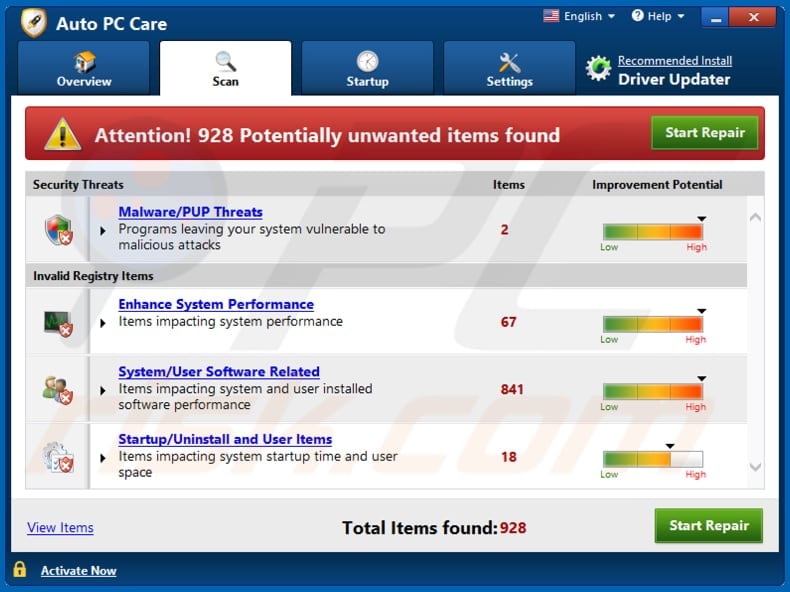Click the item count 18
The height and width of the screenshot is (592, 790).
[x=509, y=457]
